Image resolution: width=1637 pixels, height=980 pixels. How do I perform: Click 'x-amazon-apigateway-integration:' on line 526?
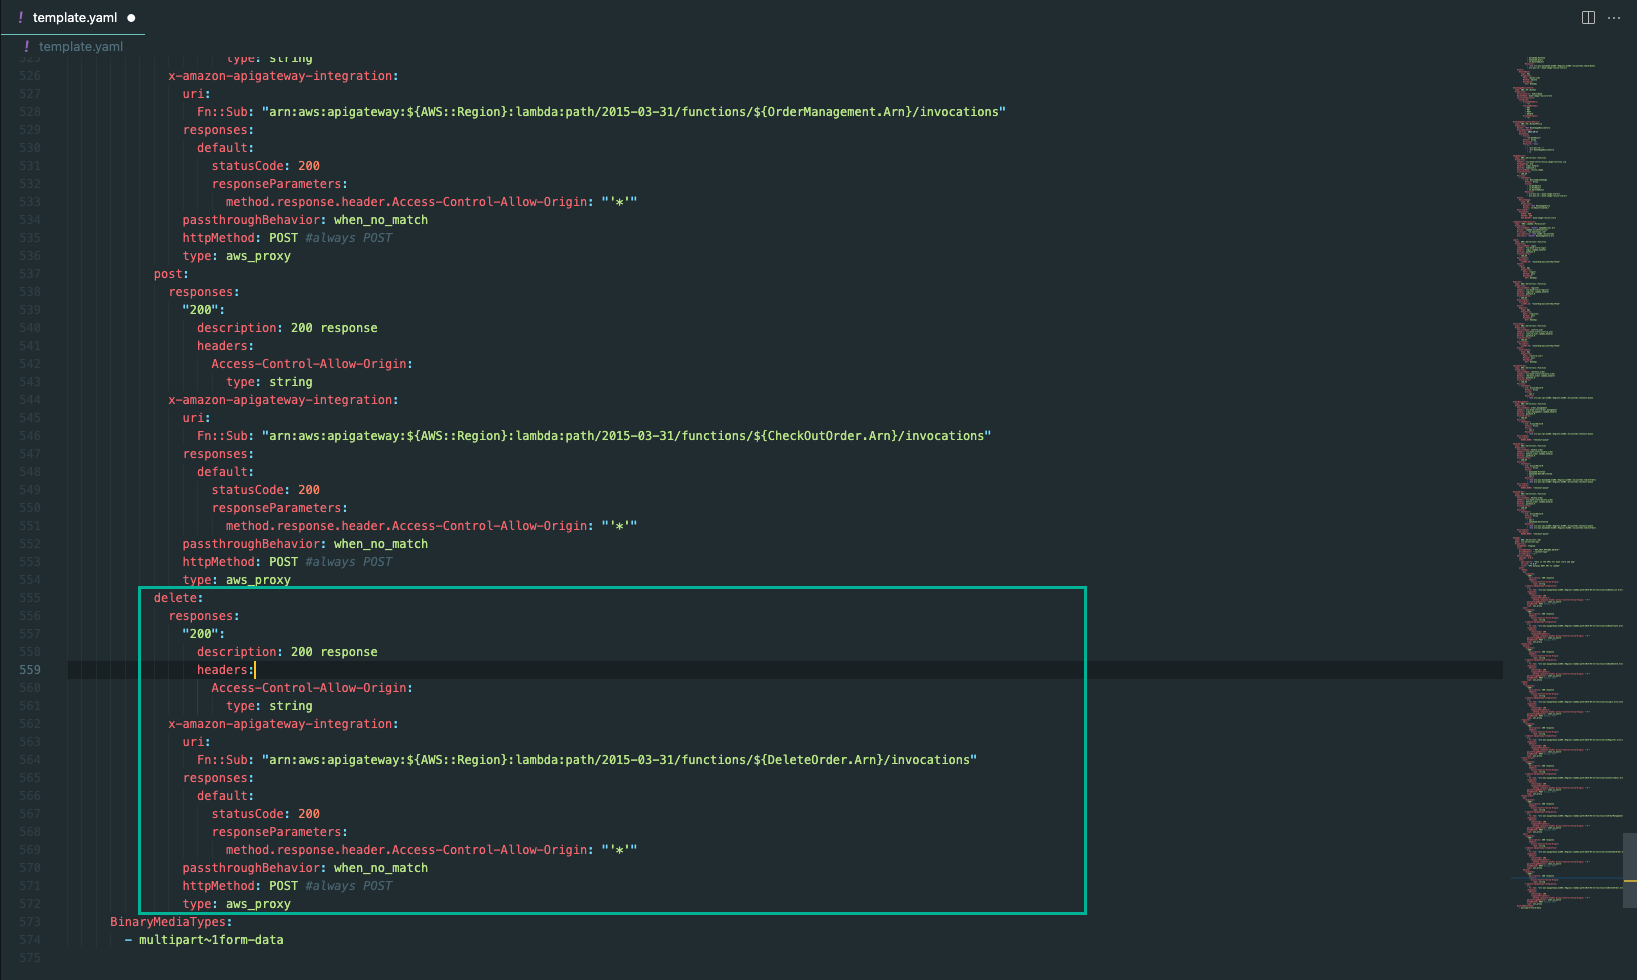click(283, 76)
